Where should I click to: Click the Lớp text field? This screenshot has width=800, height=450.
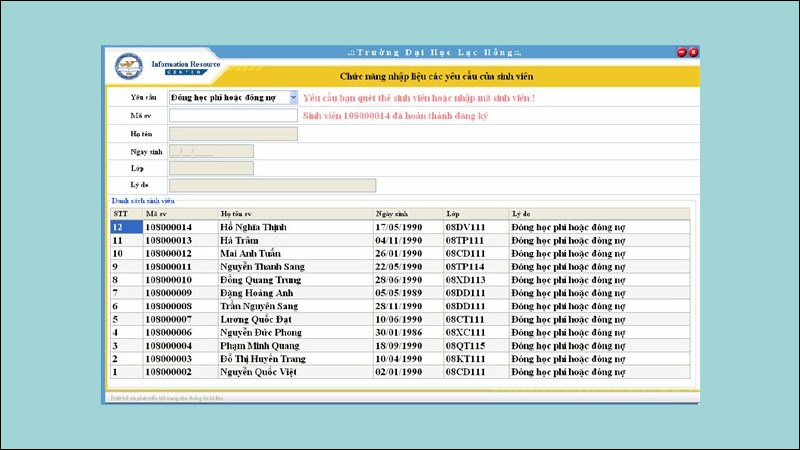coord(211,169)
